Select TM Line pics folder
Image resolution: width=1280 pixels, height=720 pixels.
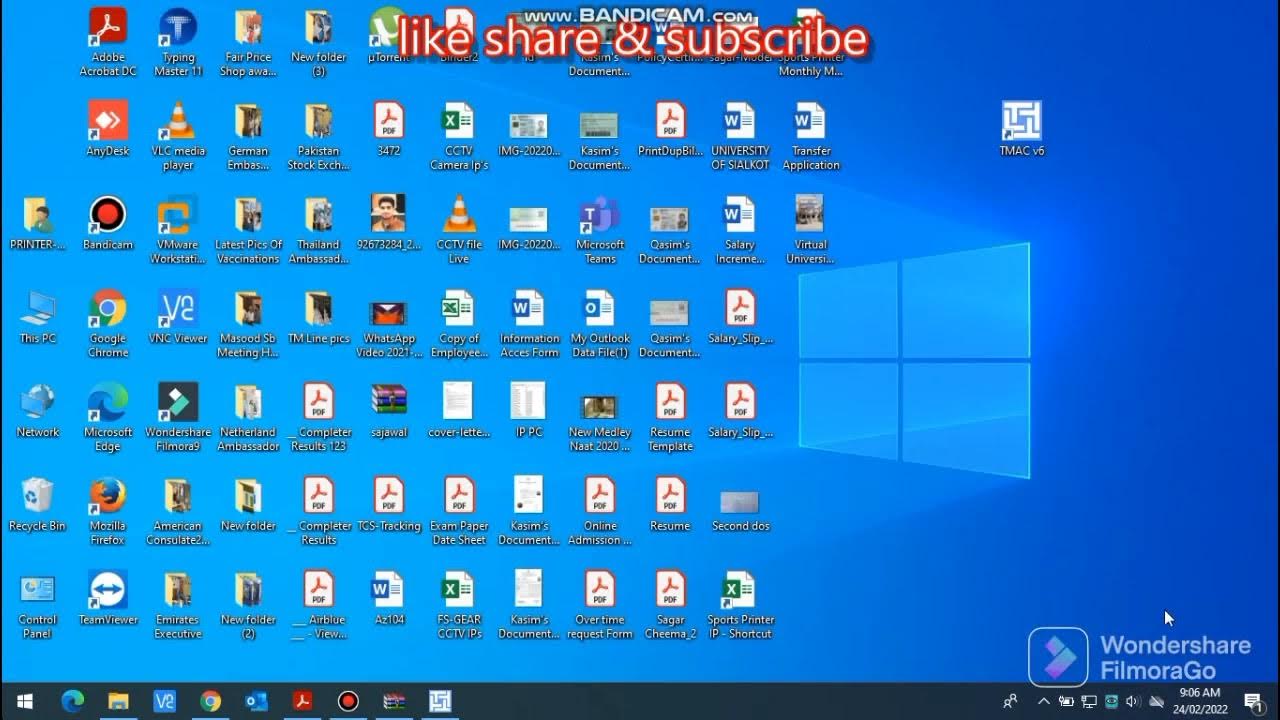point(319,317)
